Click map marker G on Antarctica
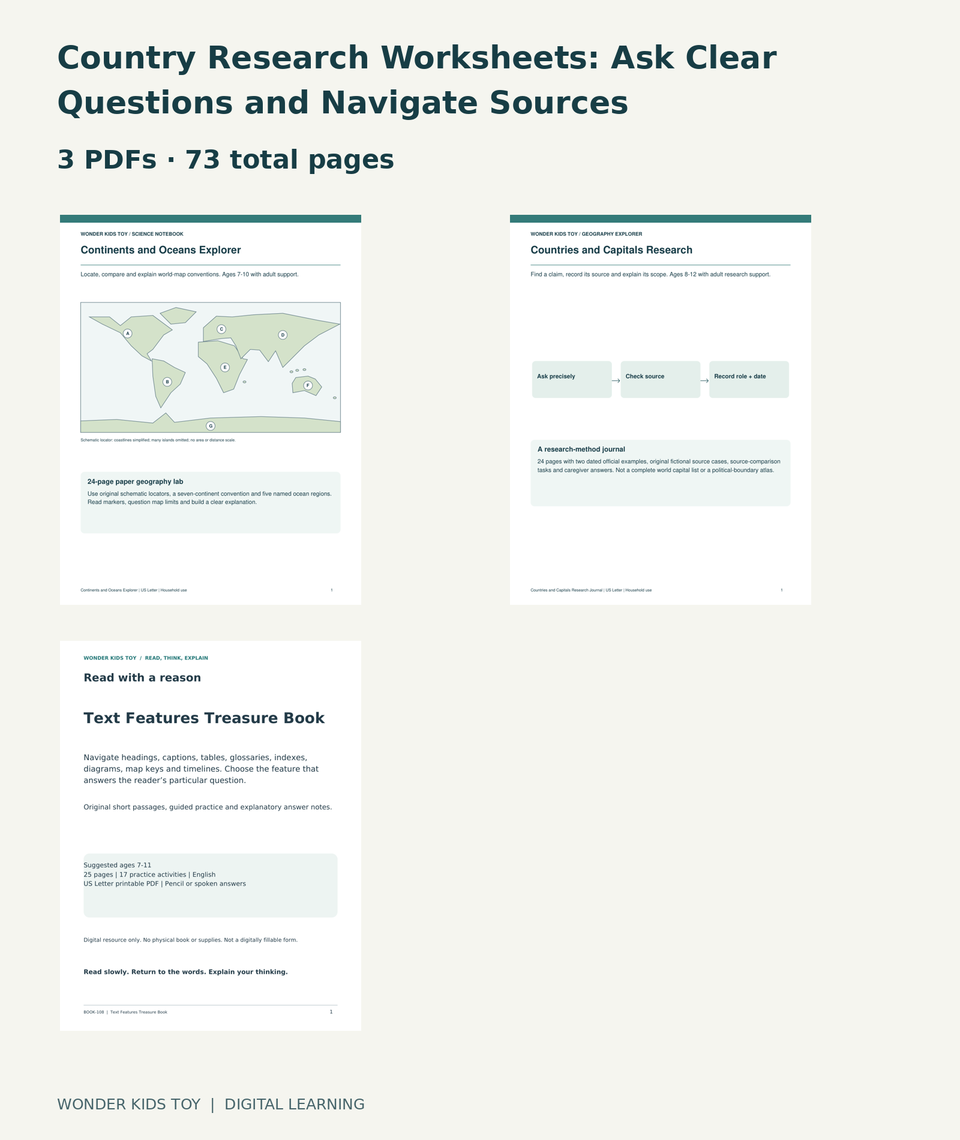Viewport: 960px width, 1140px height. (x=210, y=426)
